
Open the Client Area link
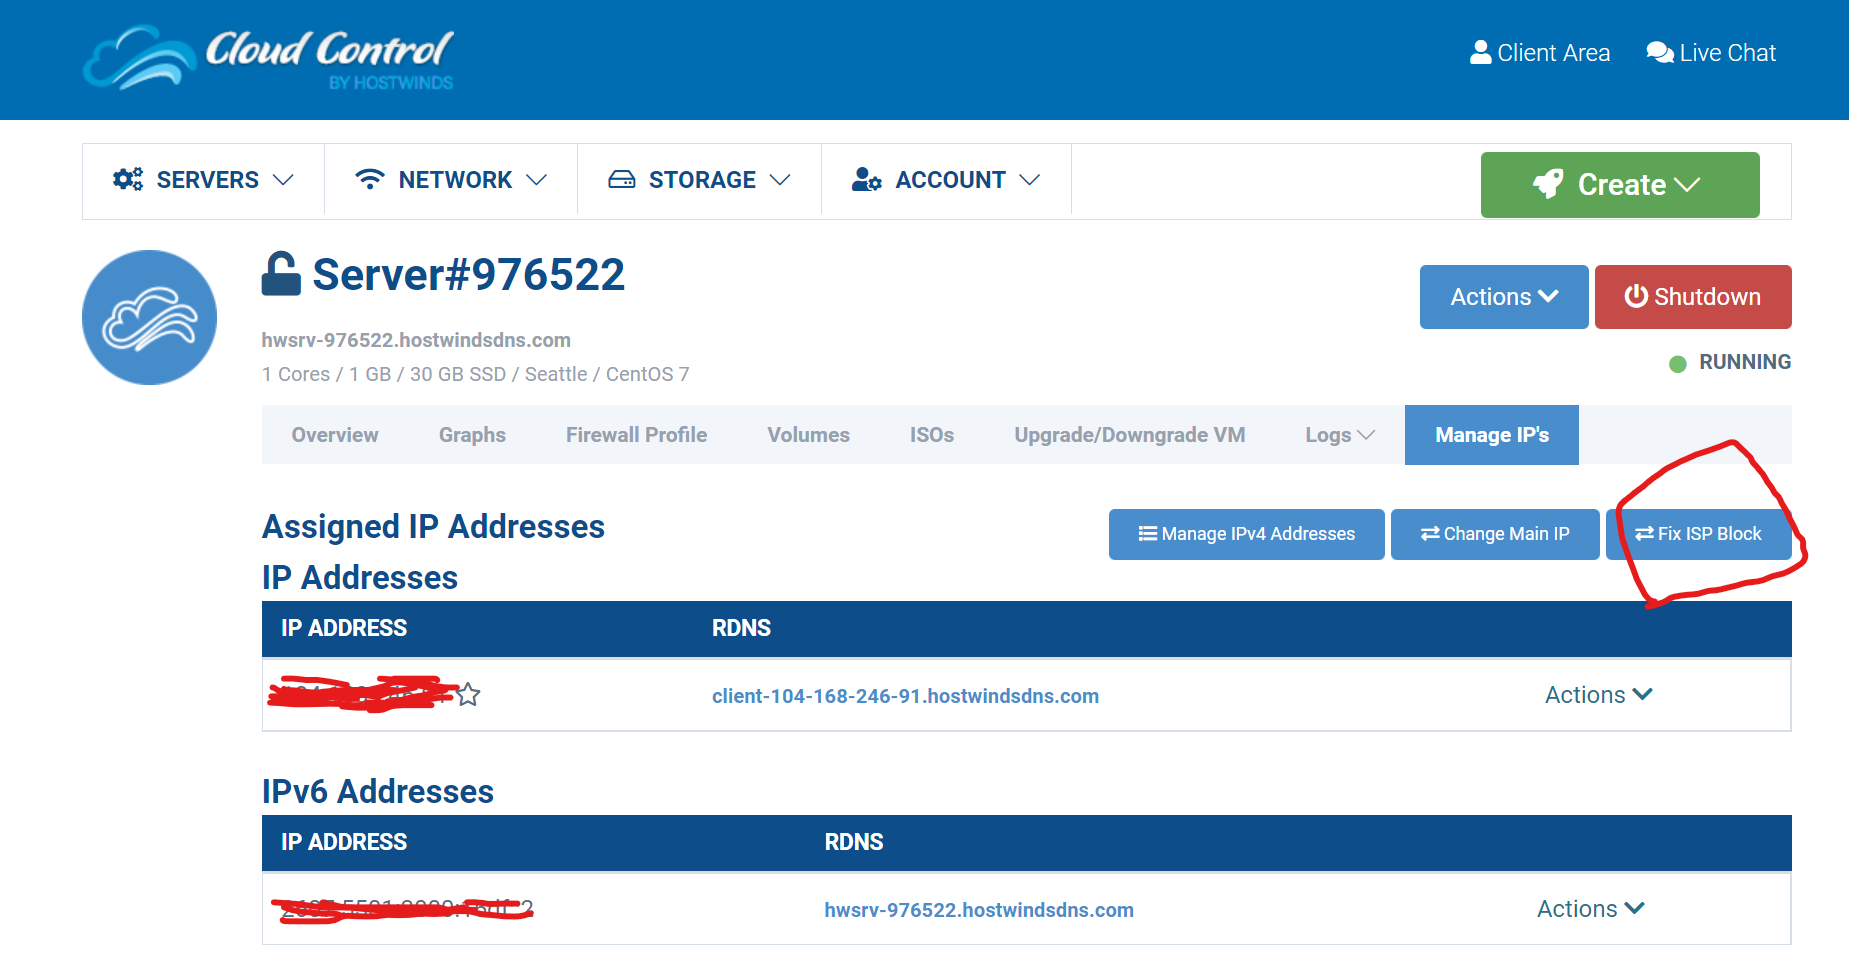(1540, 53)
